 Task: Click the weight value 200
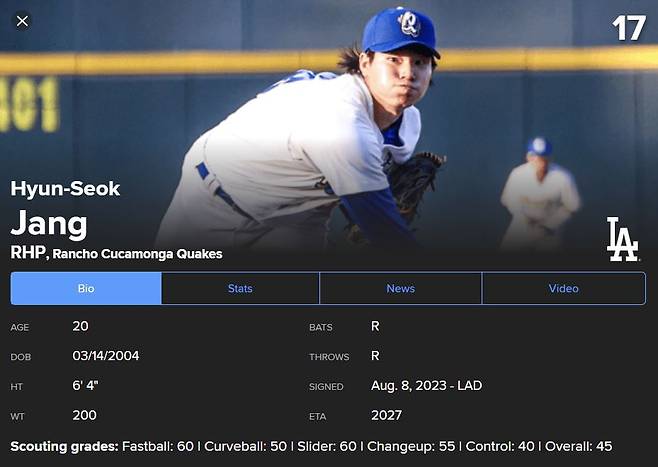pyautogui.click(x=85, y=415)
